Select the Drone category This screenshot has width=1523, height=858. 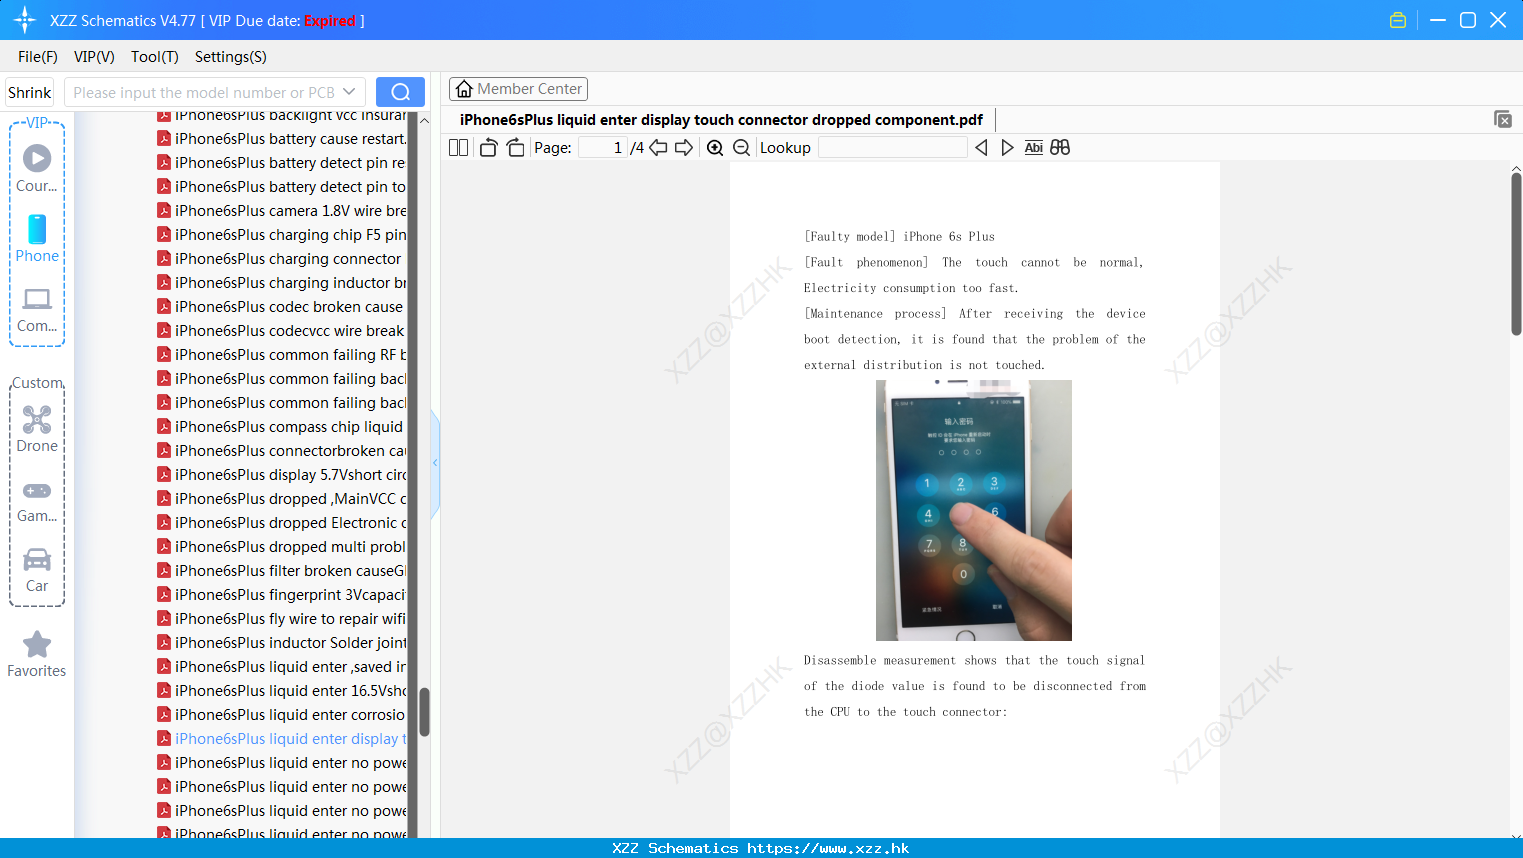[37, 429]
